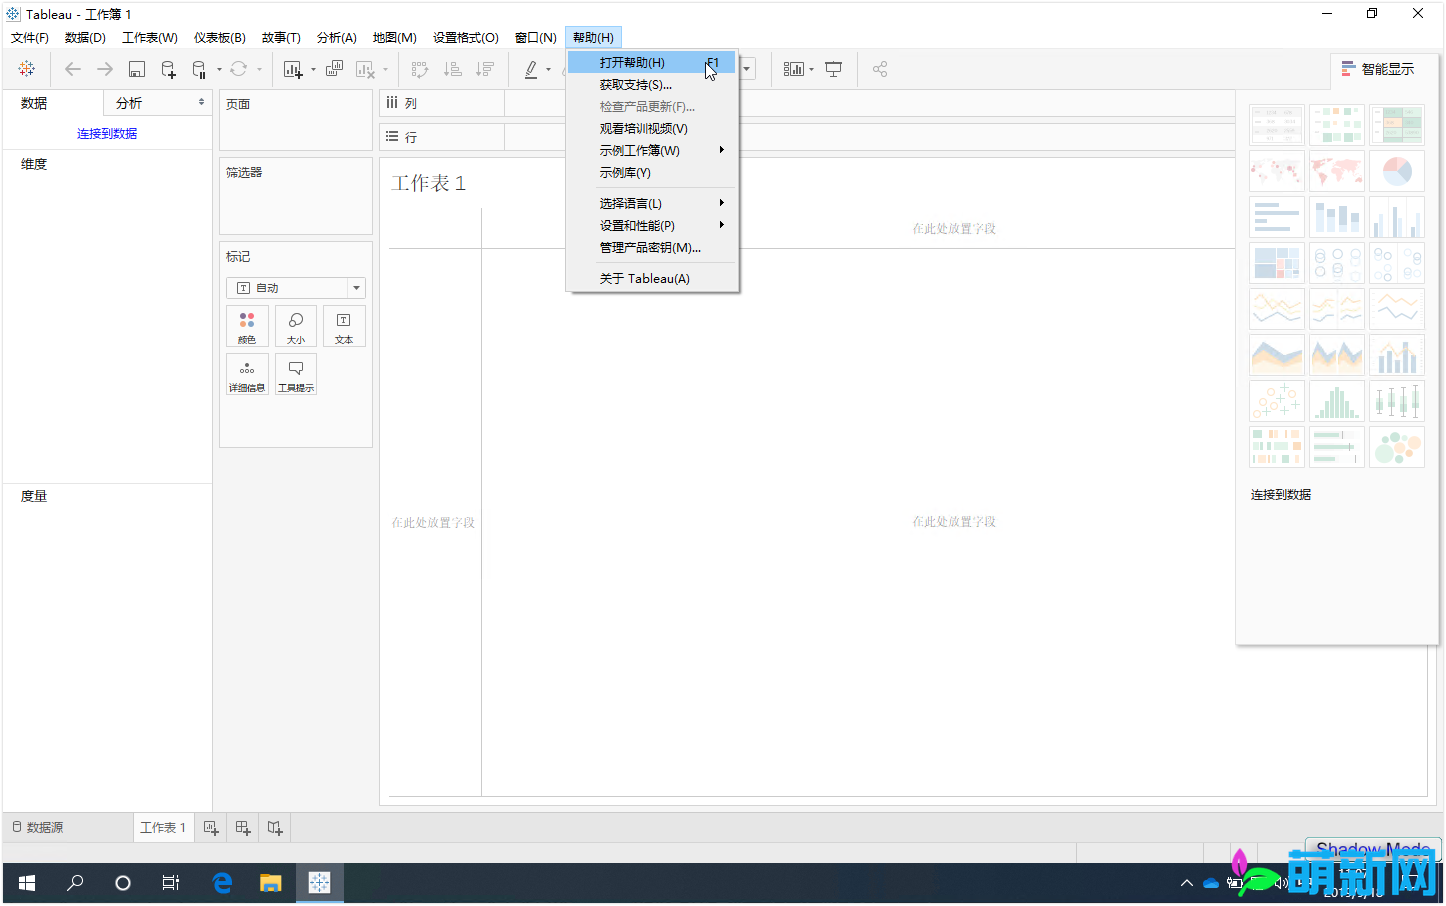Click the refresh run update icon

pos(238,69)
